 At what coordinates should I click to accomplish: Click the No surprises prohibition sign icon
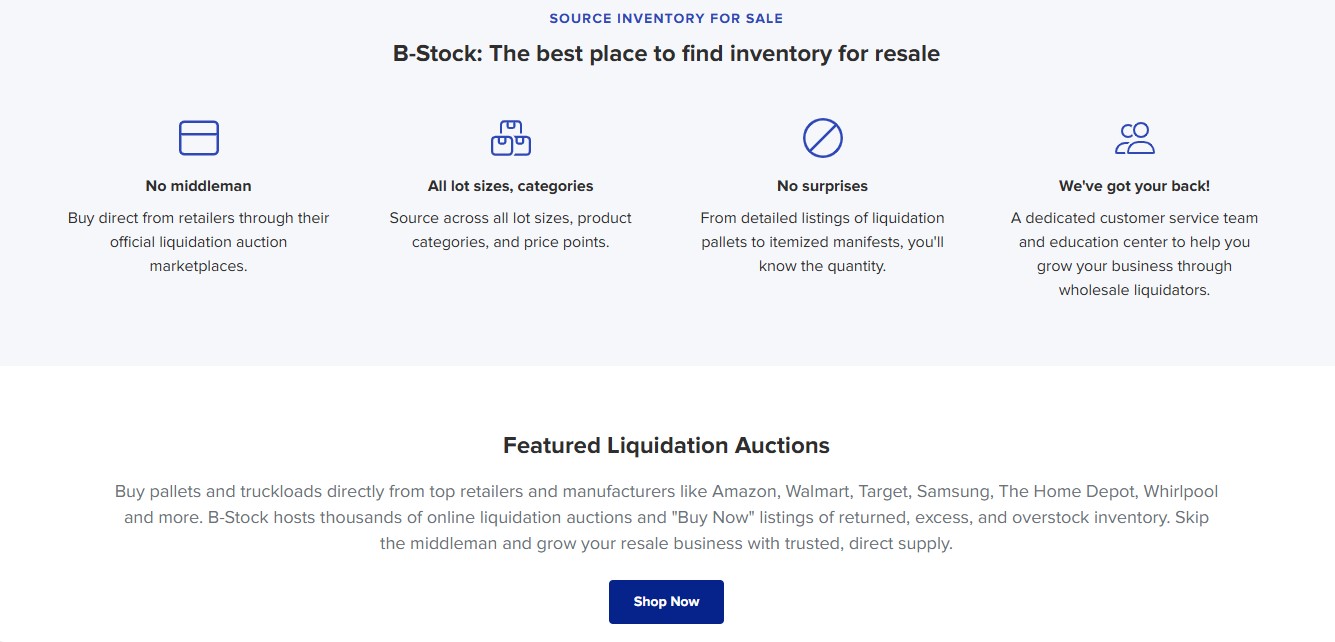pos(822,137)
